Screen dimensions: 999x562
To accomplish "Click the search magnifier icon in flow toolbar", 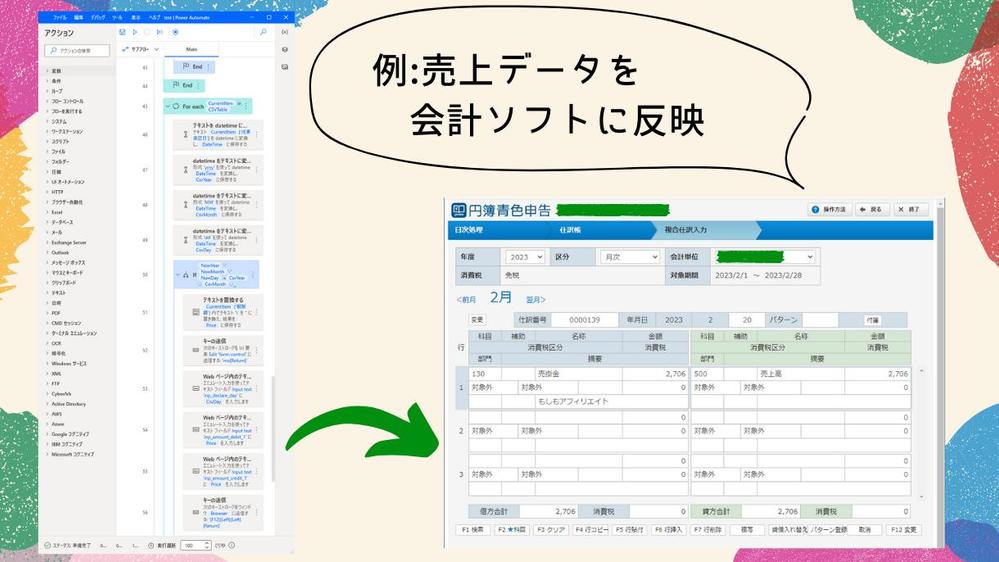I will tap(263, 32).
